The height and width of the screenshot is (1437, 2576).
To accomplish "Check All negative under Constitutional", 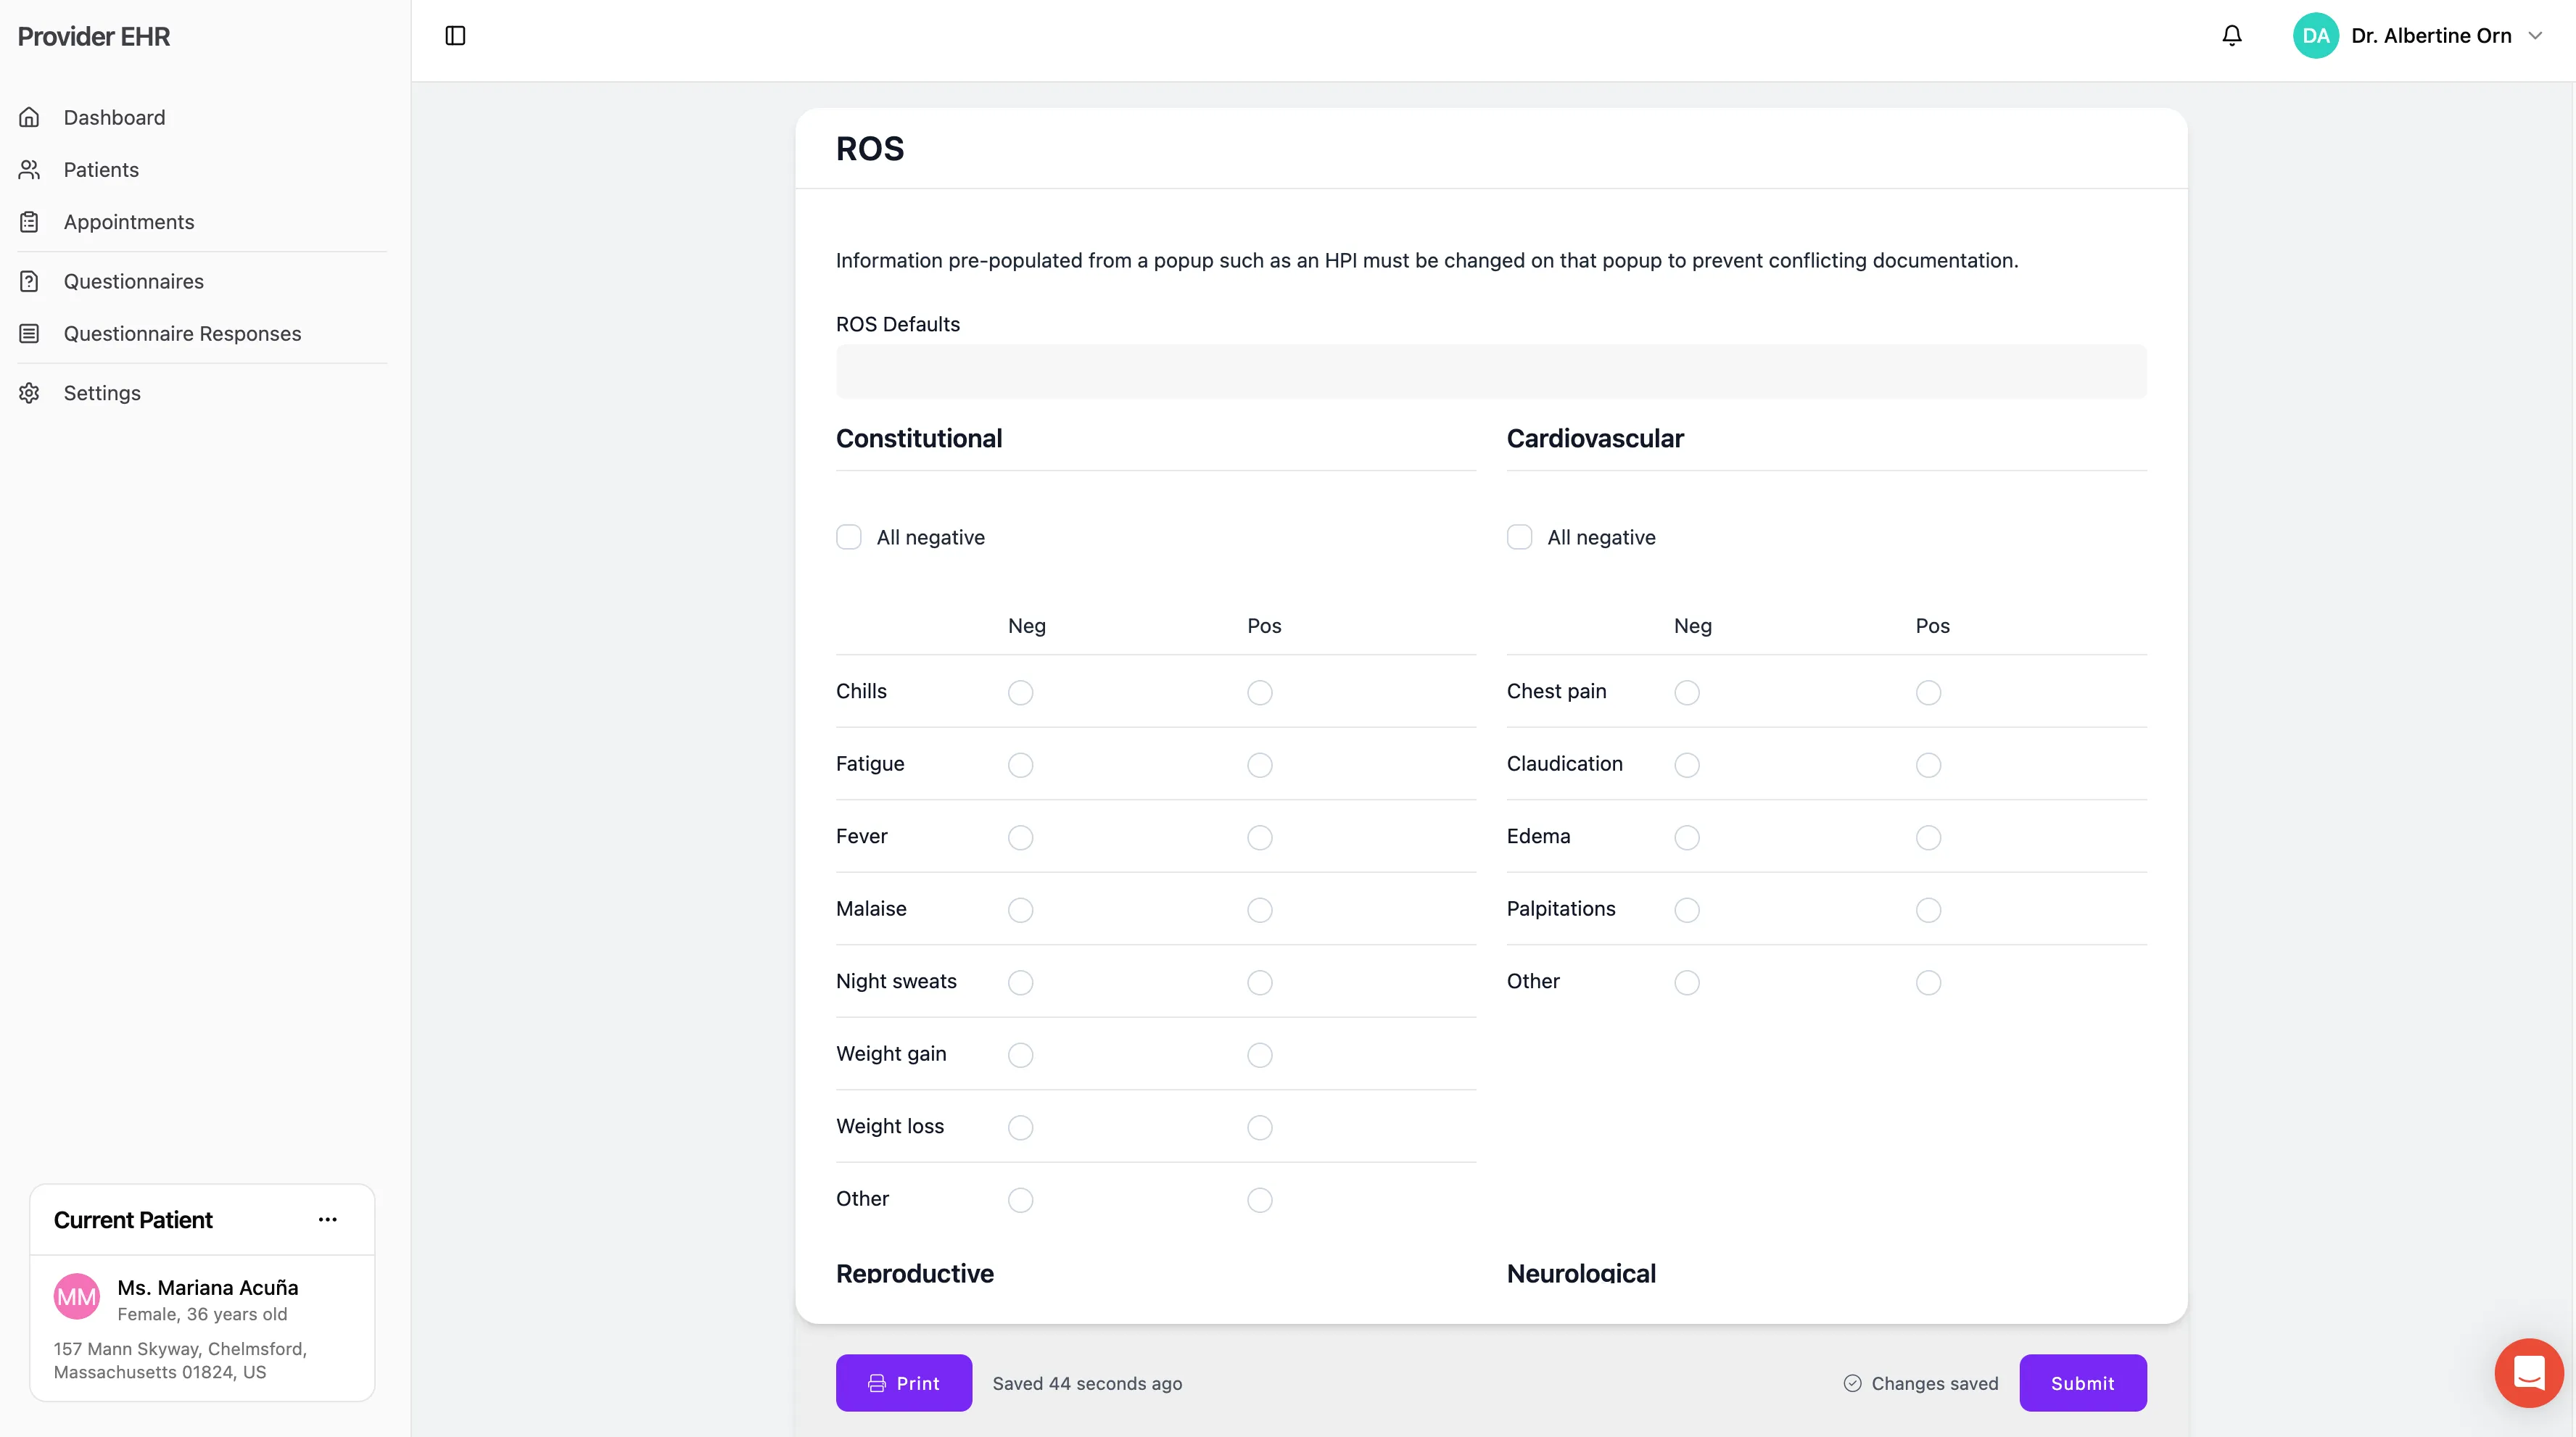I will pos(849,537).
